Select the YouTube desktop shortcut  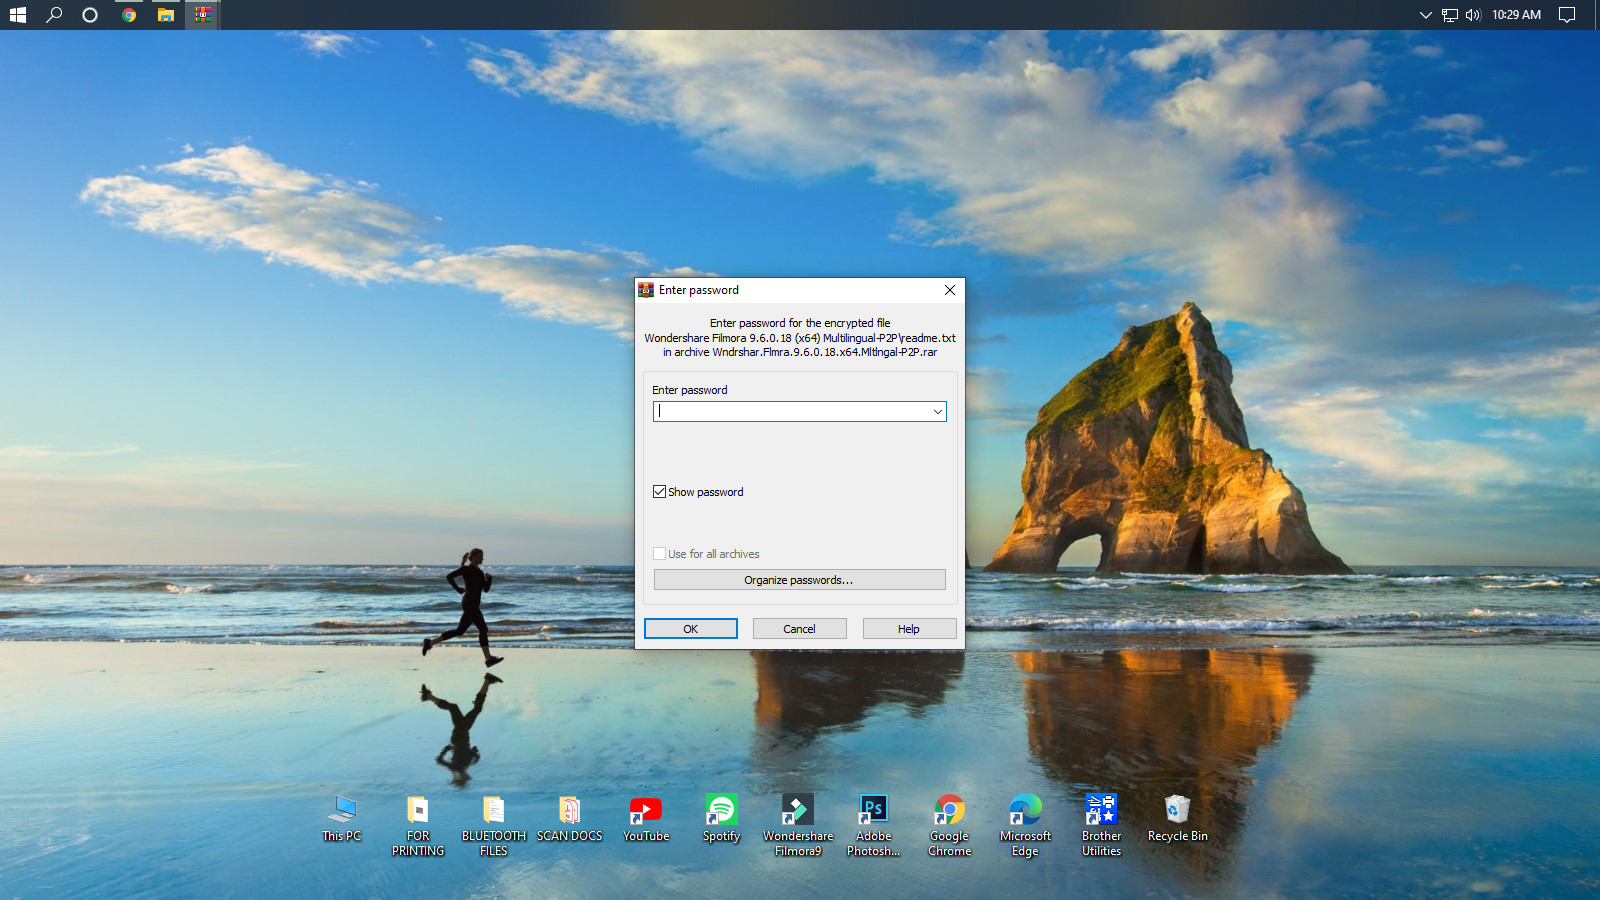[645, 811]
